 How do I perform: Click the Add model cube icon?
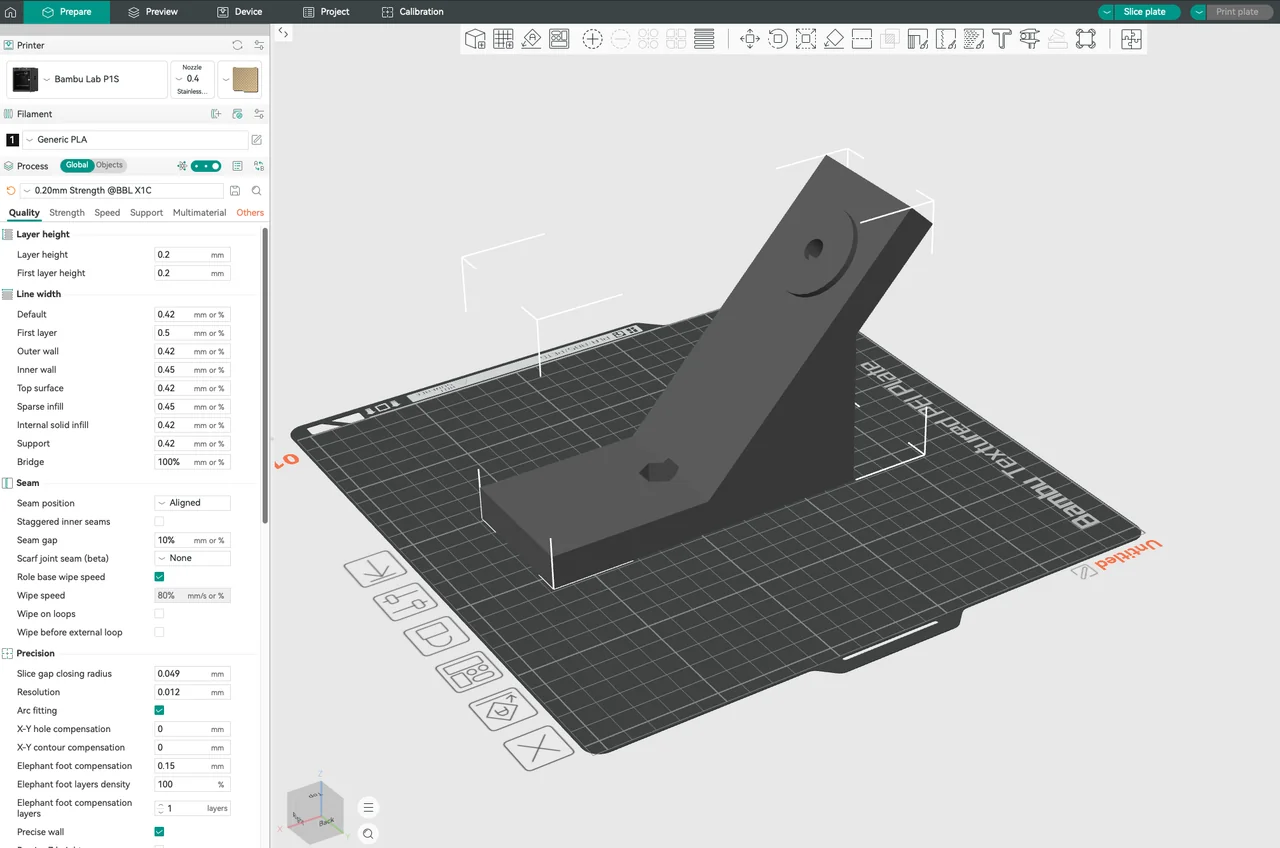(475, 39)
